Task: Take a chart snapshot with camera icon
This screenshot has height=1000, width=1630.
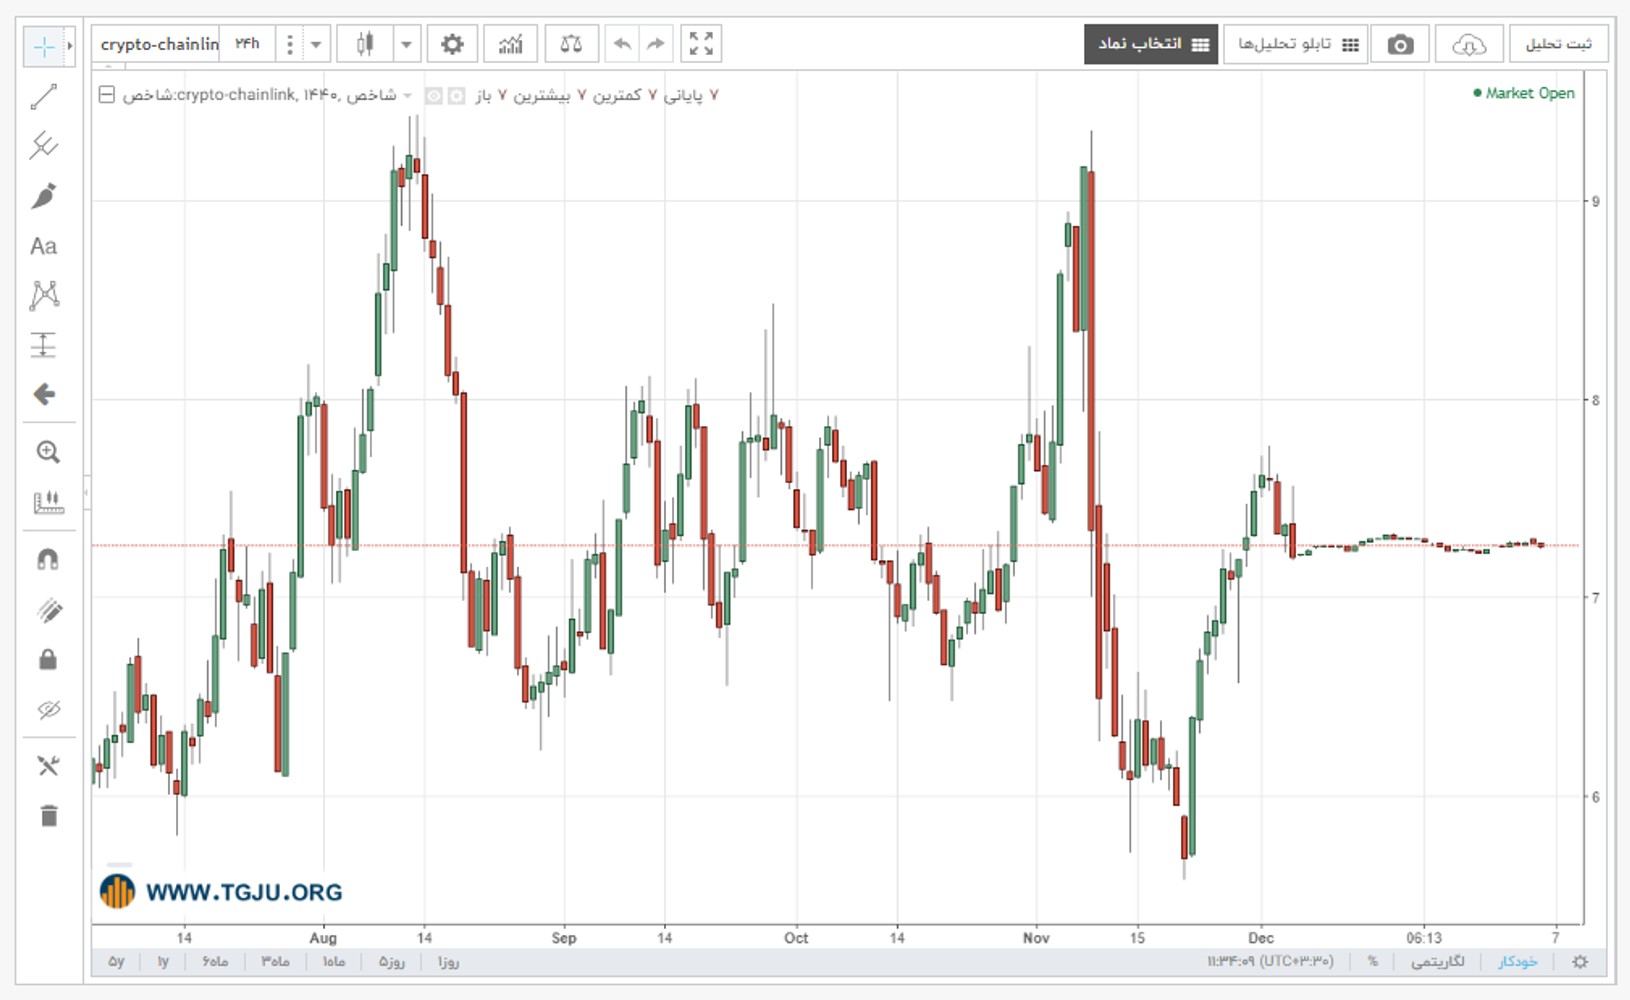Action: [1400, 44]
